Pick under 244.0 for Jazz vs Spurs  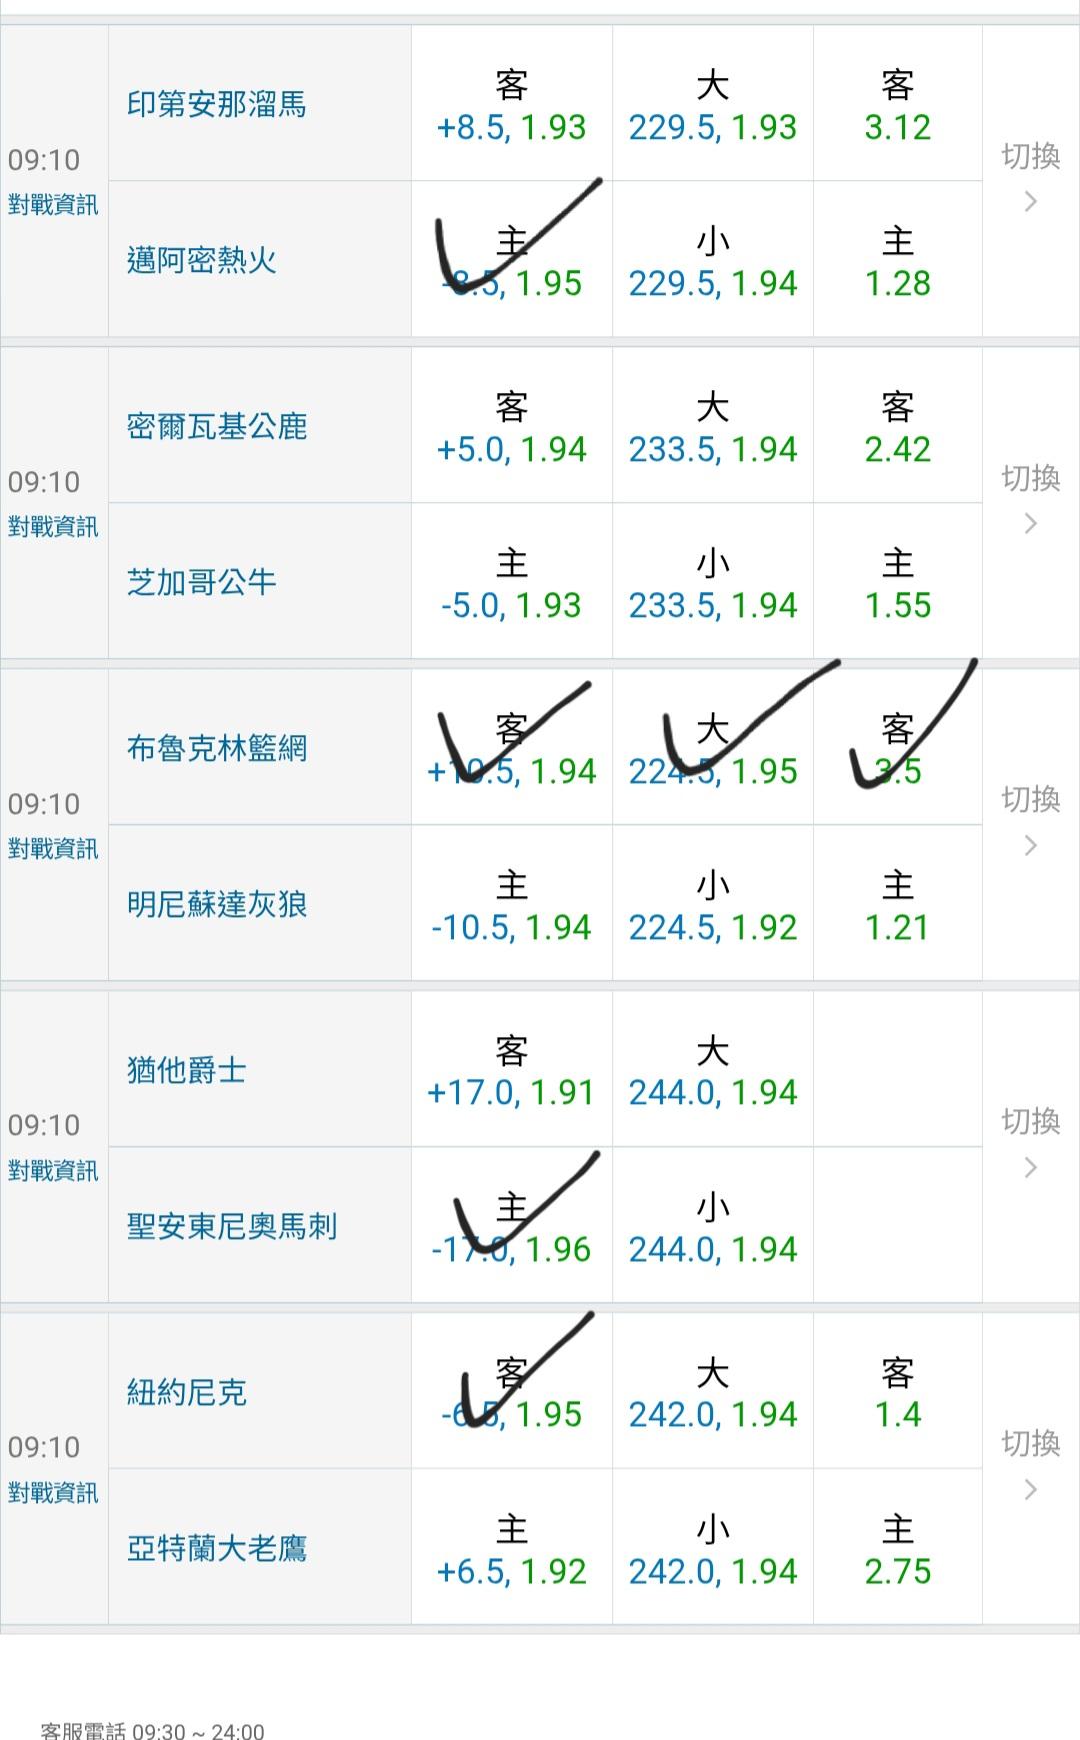tap(712, 1228)
